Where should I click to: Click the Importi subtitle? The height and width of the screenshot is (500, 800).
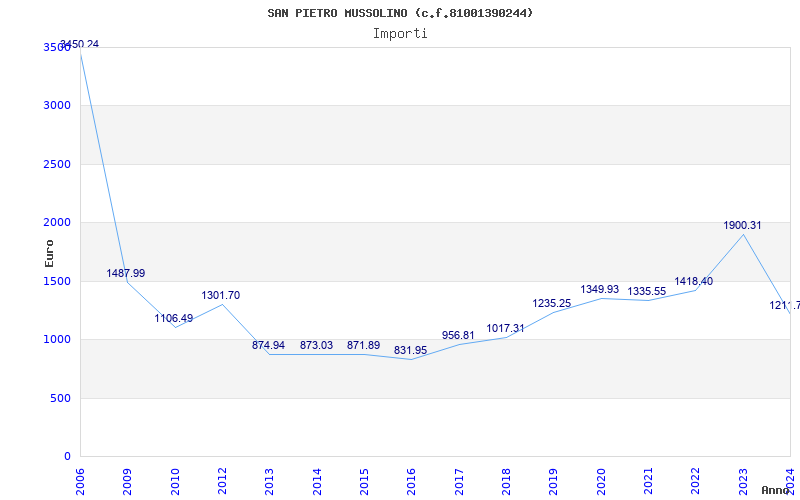400,33
